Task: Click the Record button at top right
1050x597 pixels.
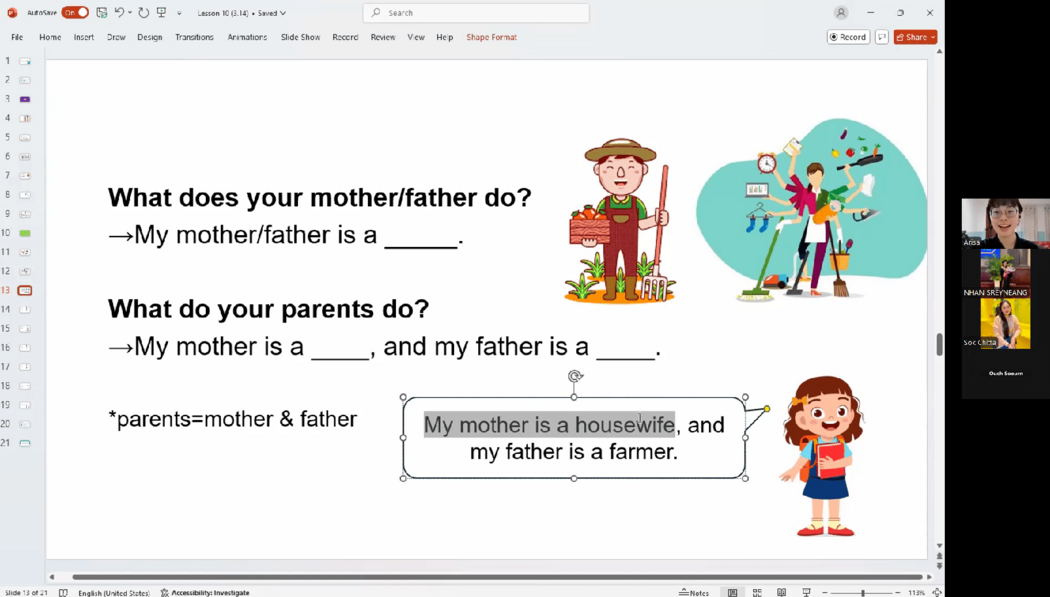Action: 848,37
